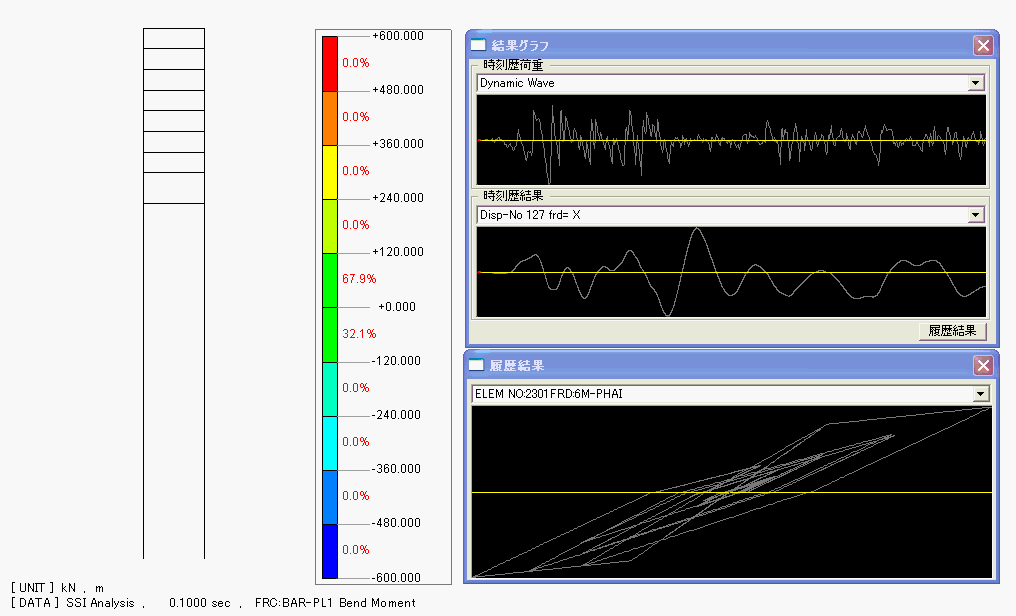Image resolution: width=1016 pixels, height=616 pixels.
Task: Click the 0.1000 sec time text
Action: pyautogui.click(x=200, y=603)
